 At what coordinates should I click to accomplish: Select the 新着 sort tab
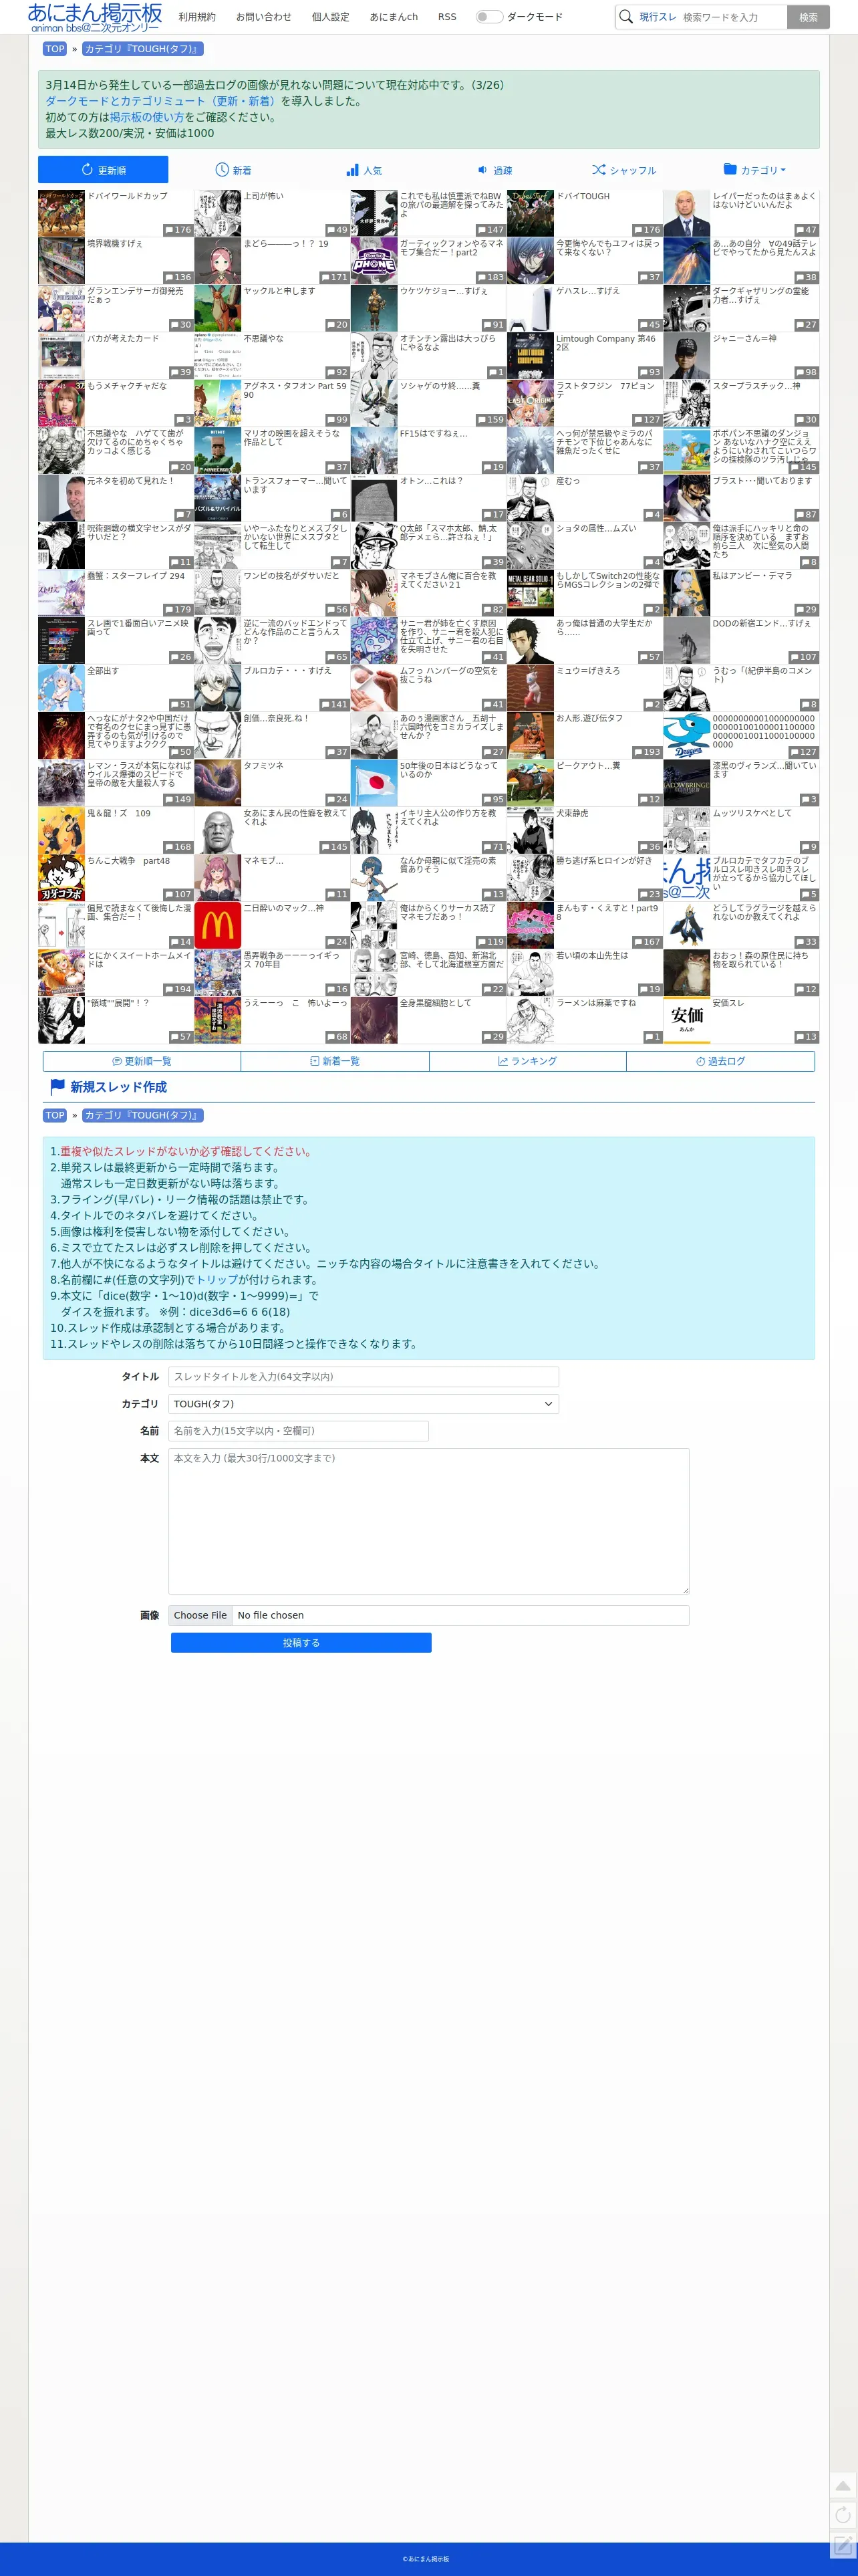233,170
